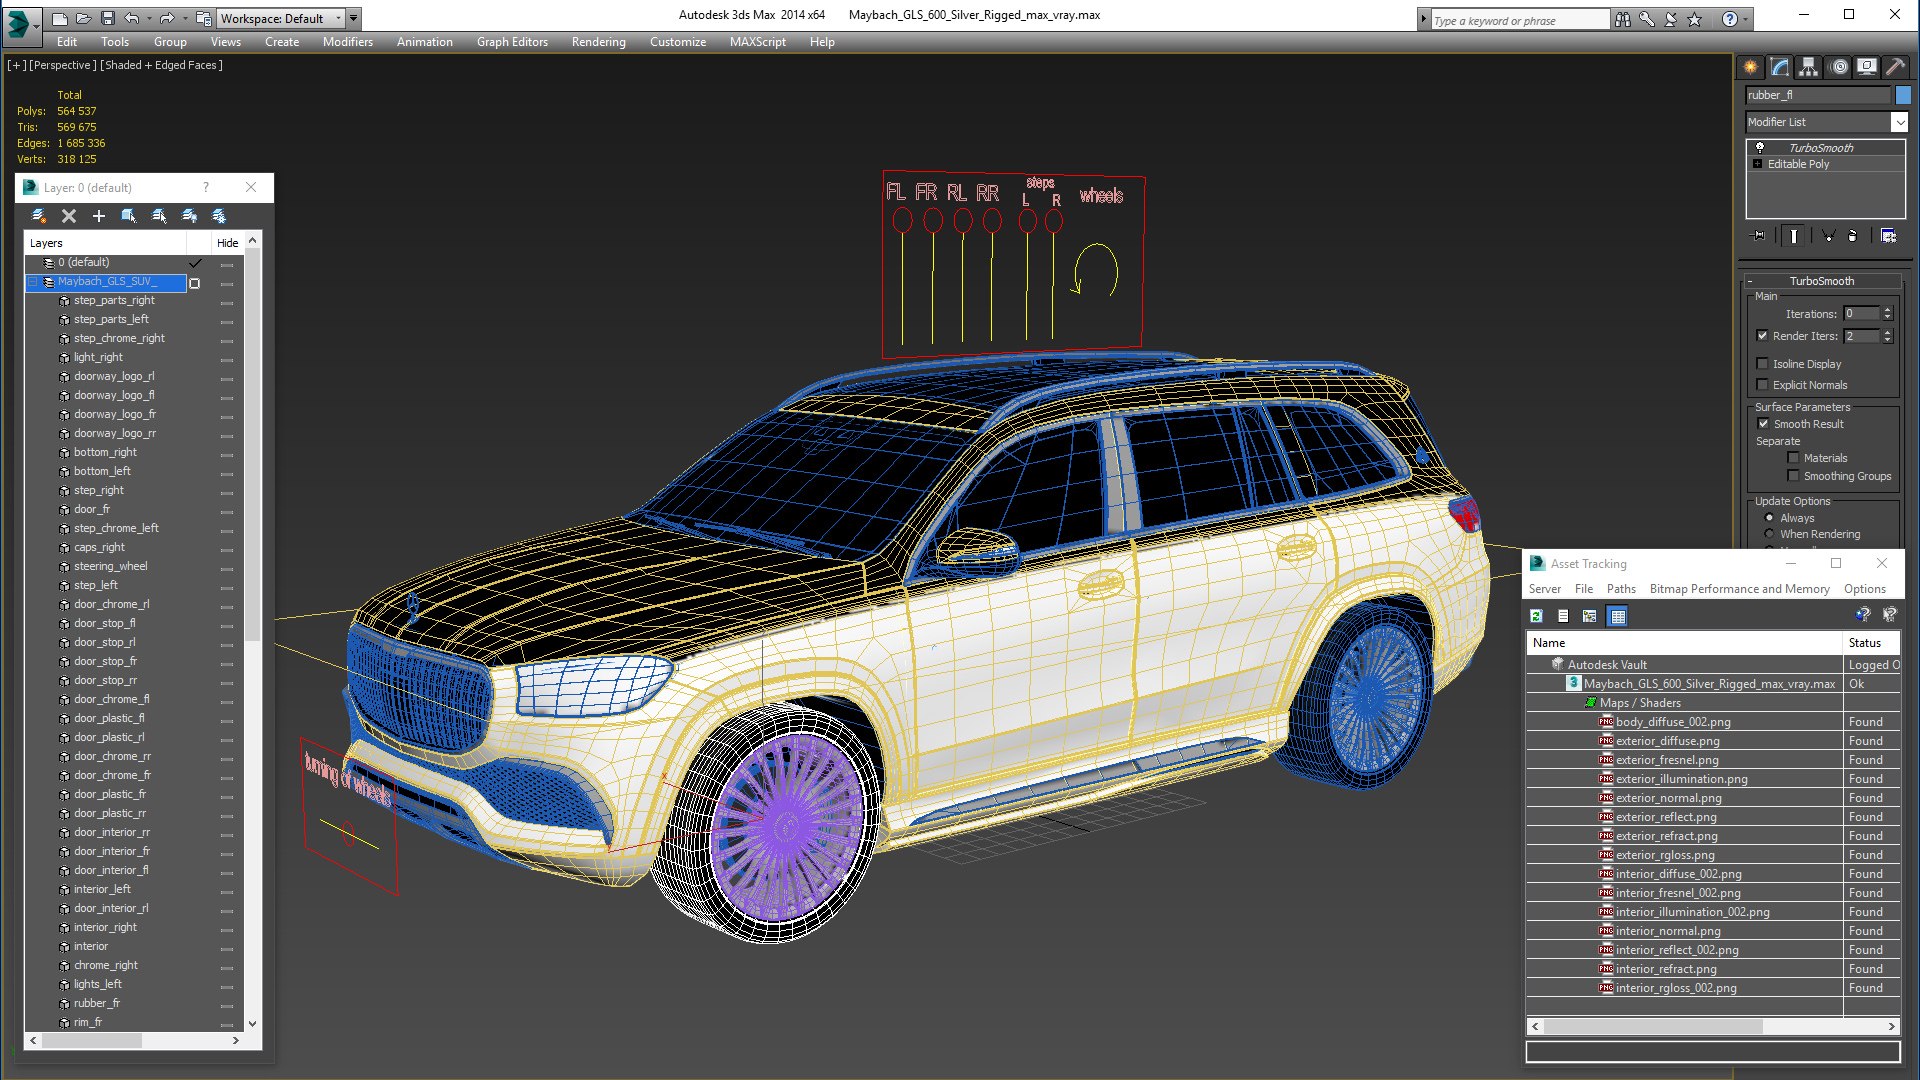Select Always update option
Screen dimensions: 1920x1080
click(1769, 518)
